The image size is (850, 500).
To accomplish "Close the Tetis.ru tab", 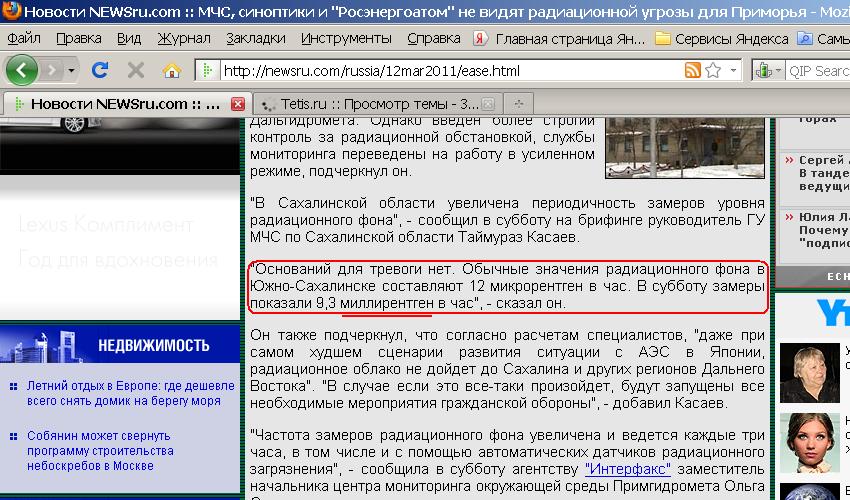I will (488, 104).
